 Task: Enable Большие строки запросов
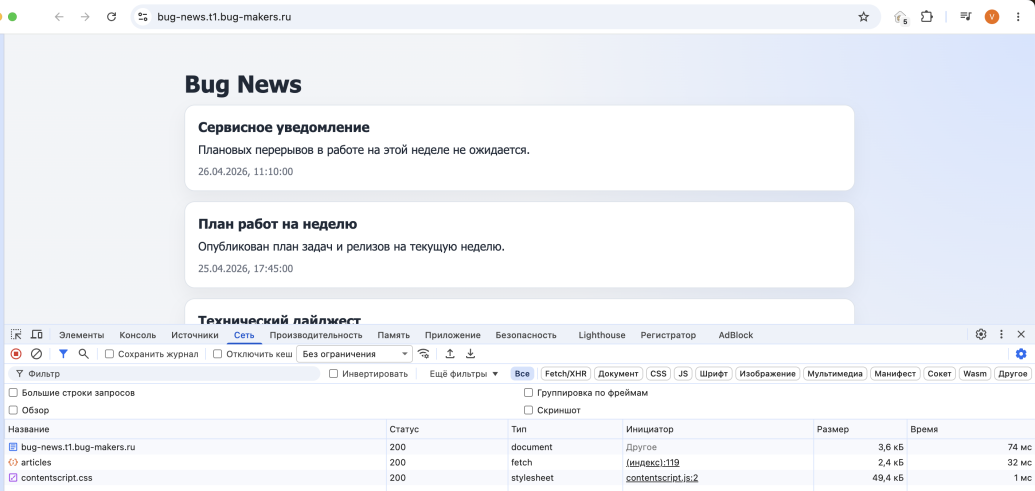click(13, 393)
